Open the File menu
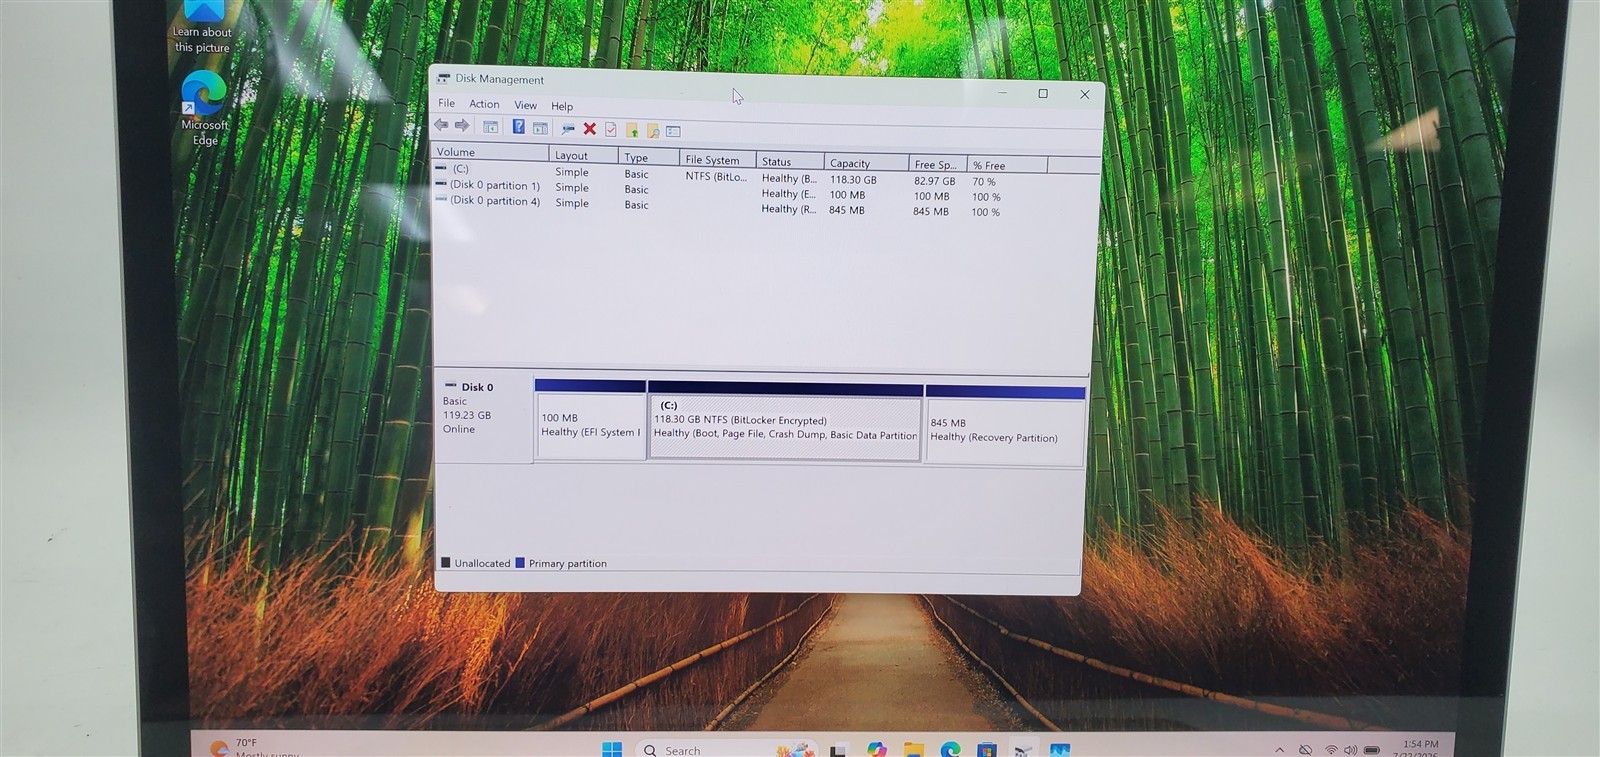Screen dimensions: 1600x757 [446, 103]
